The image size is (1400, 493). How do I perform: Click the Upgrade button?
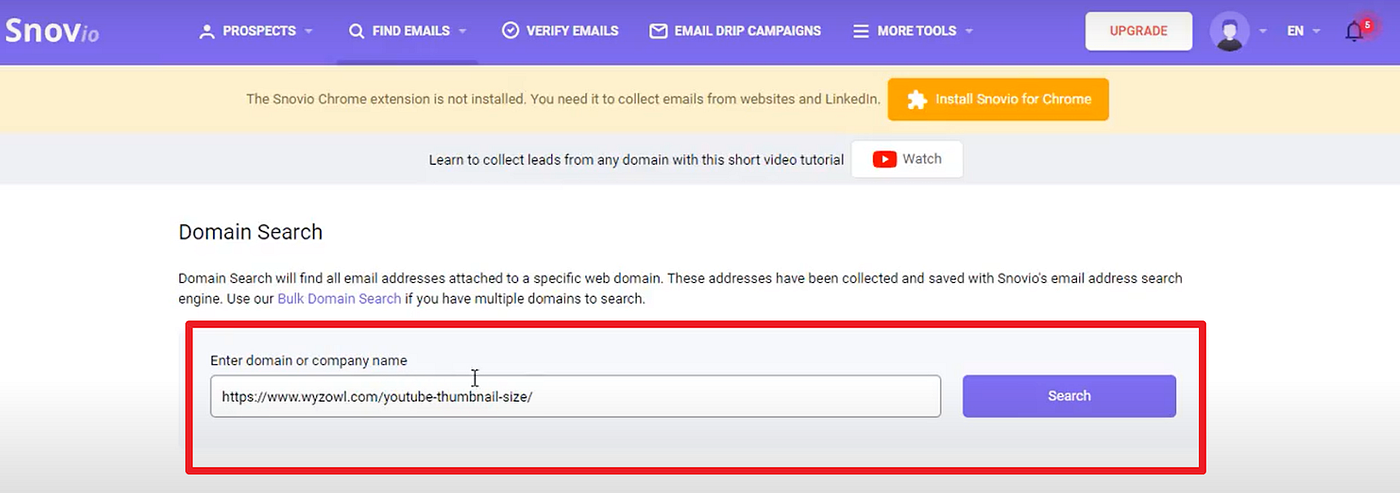[x=1138, y=31]
